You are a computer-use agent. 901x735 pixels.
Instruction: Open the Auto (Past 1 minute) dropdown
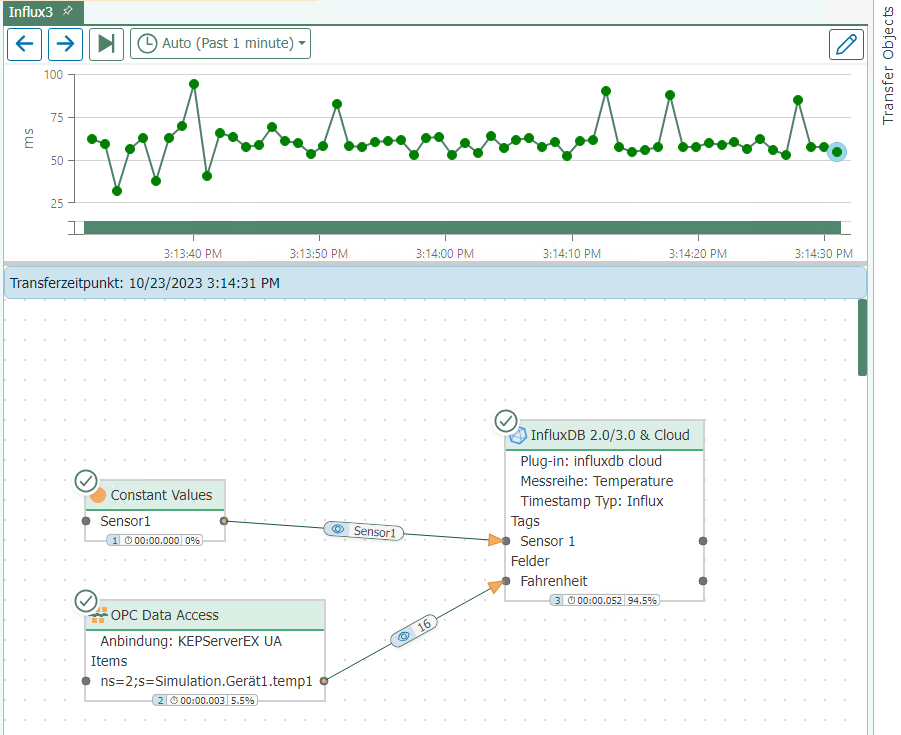[x=220, y=43]
